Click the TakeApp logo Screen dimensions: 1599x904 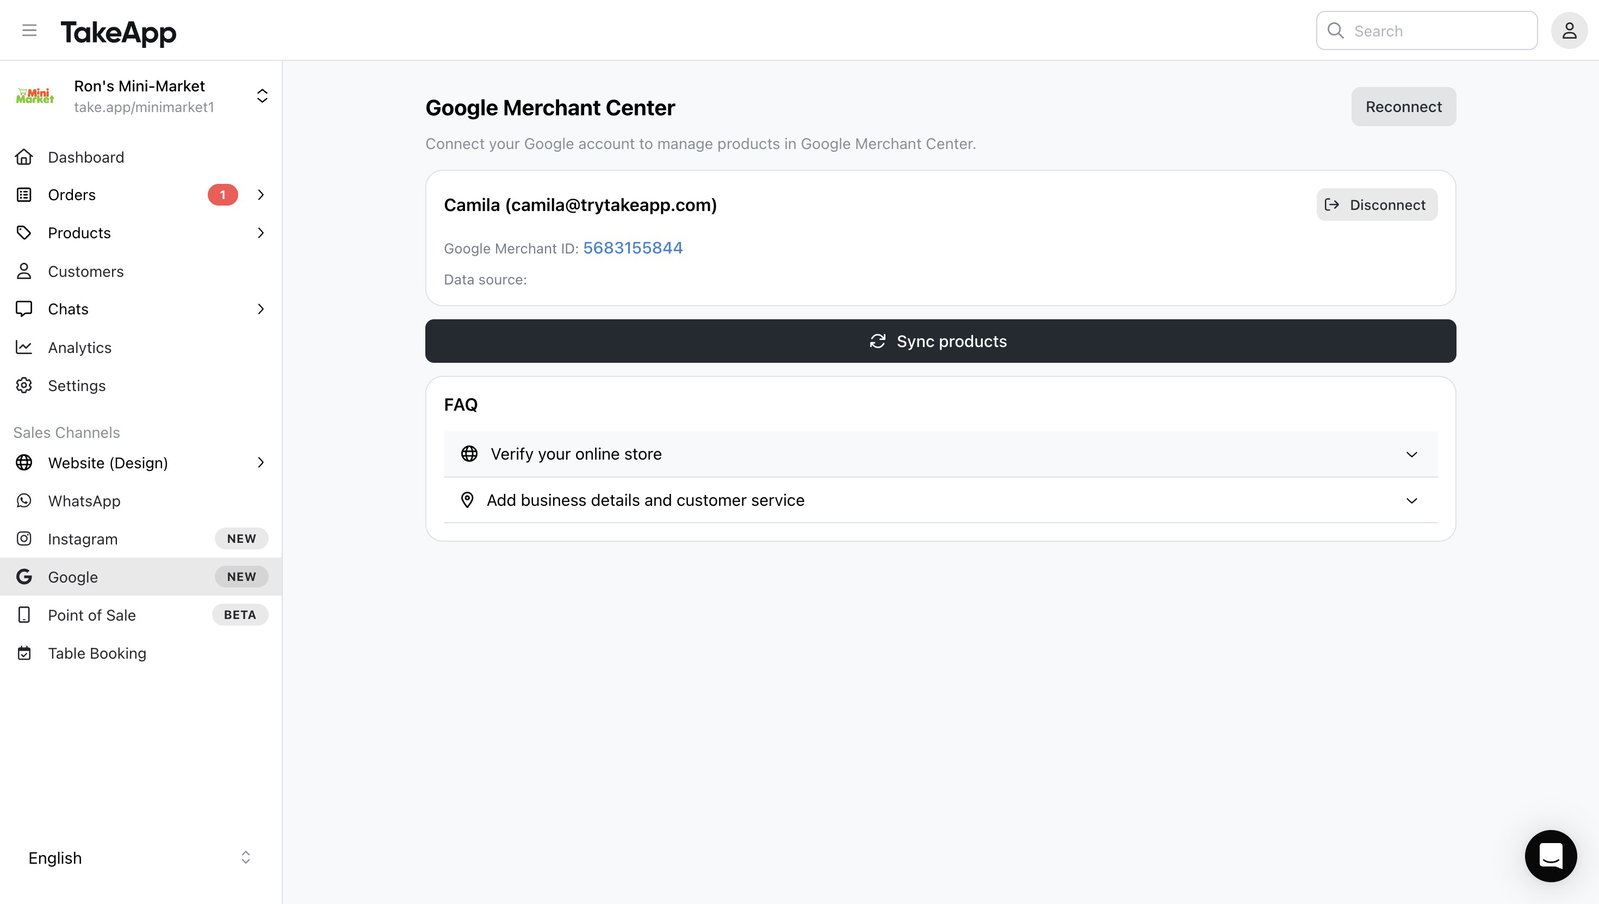(118, 32)
